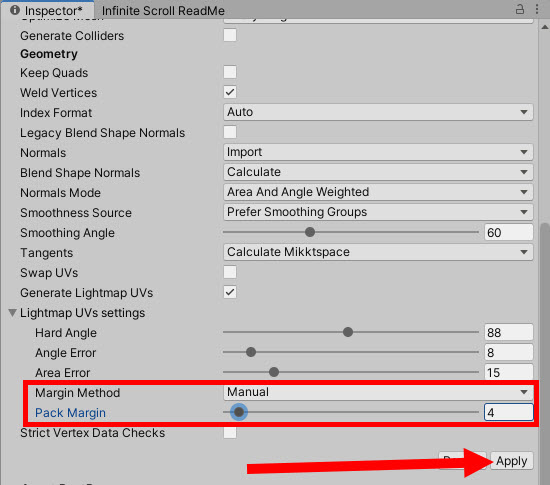The width and height of the screenshot is (550, 485).
Task: Click the Angle Error value field
Action: click(x=509, y=352)
